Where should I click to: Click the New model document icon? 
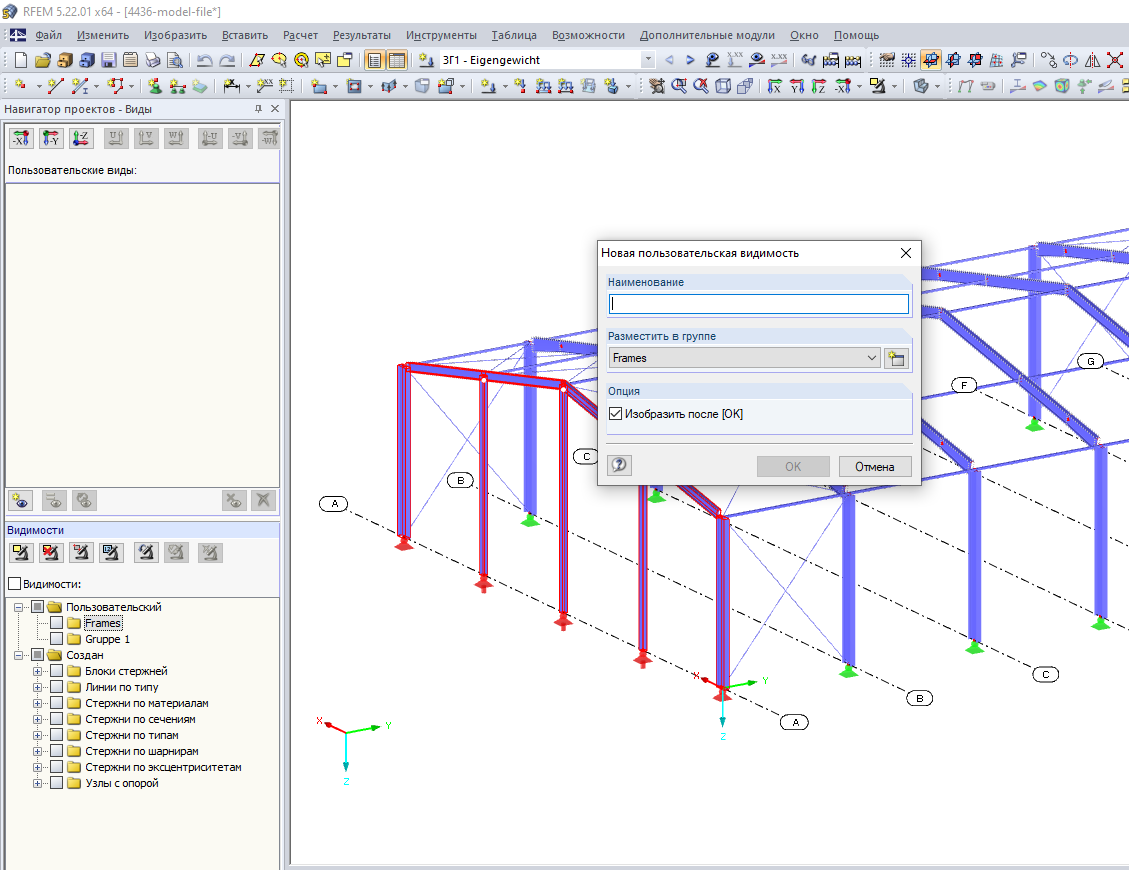point(21,60)
